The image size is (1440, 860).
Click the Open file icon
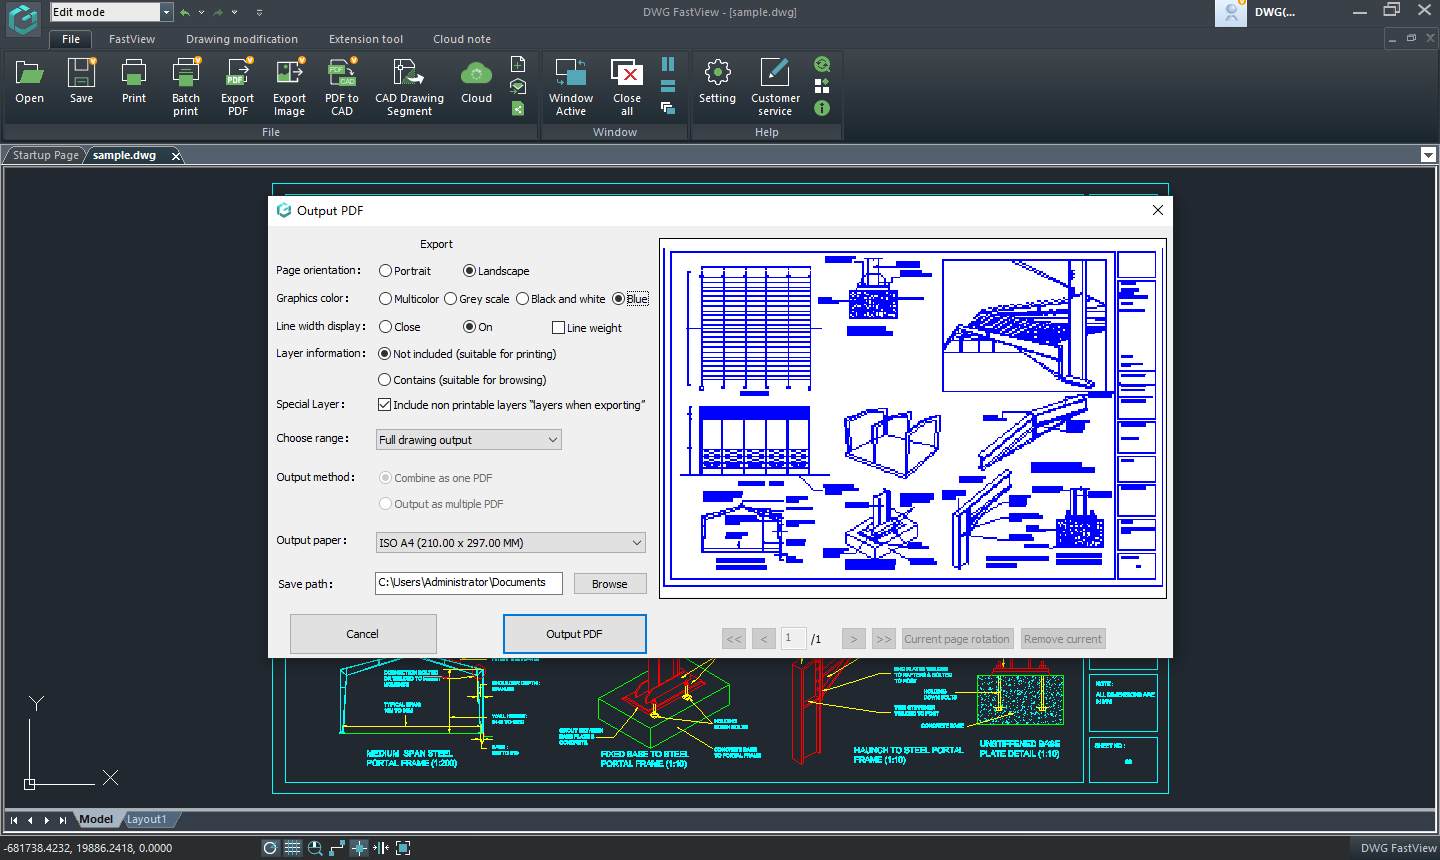coord(29,74)
